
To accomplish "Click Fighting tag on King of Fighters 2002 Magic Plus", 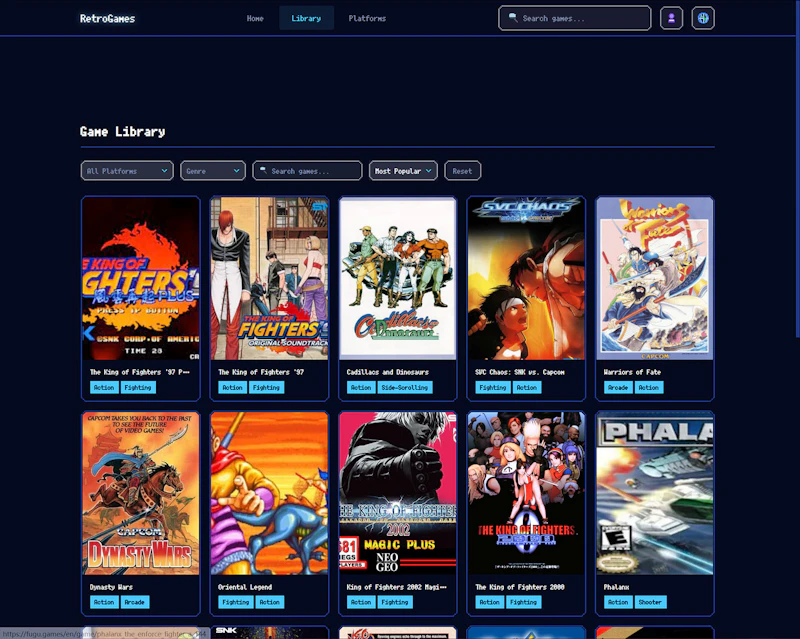I will tap(395, 602).
